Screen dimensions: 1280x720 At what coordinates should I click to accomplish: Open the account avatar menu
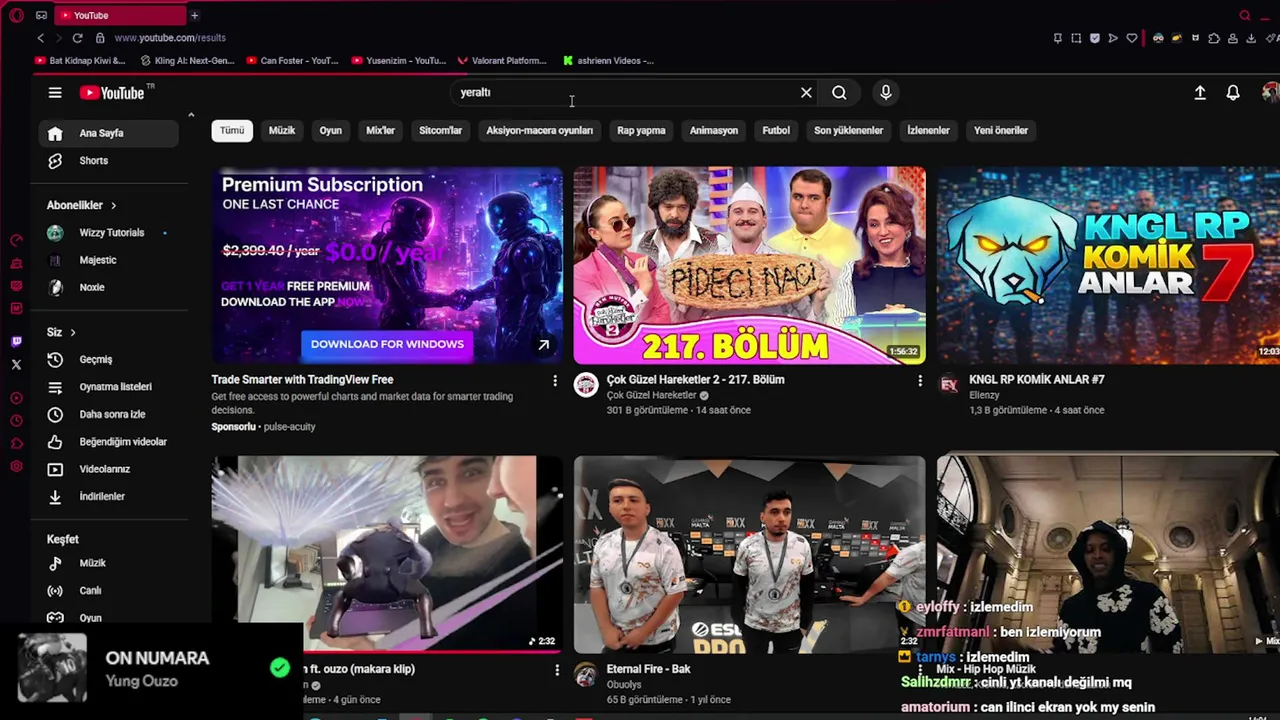coord(1270,92)
